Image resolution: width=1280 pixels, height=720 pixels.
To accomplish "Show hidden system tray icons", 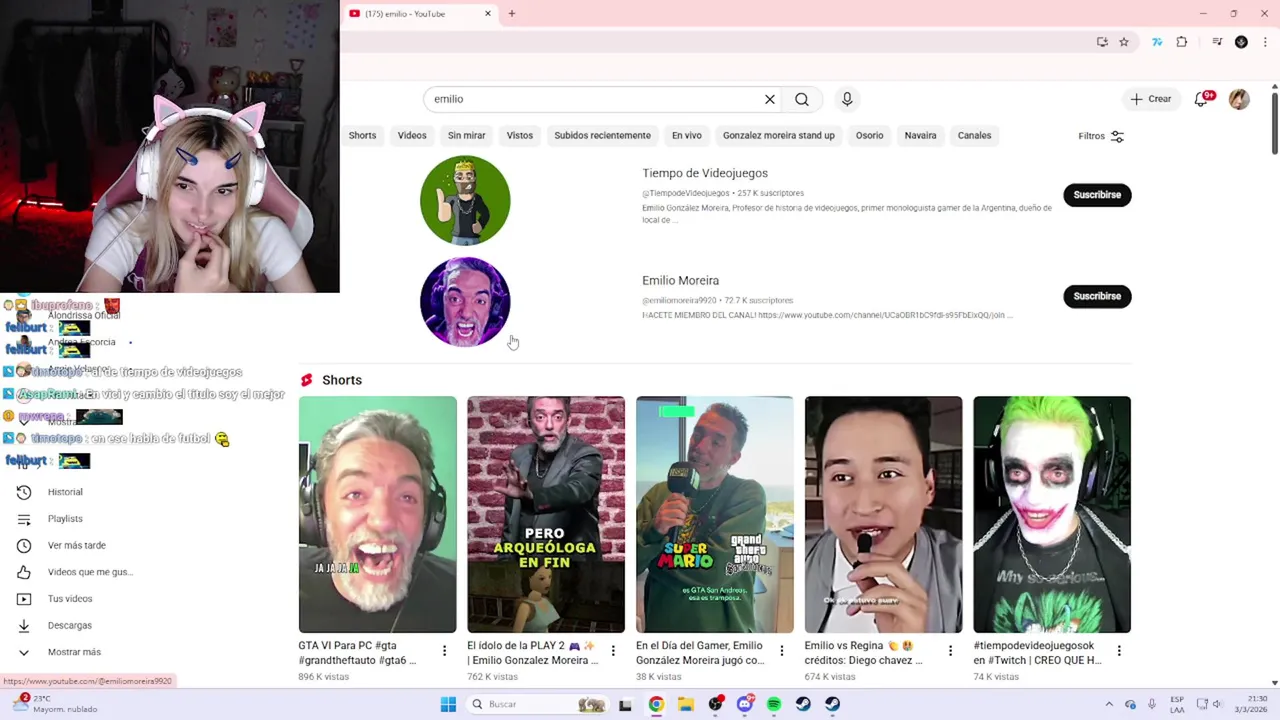I will pyautogui.click(x=1108, y=704).
